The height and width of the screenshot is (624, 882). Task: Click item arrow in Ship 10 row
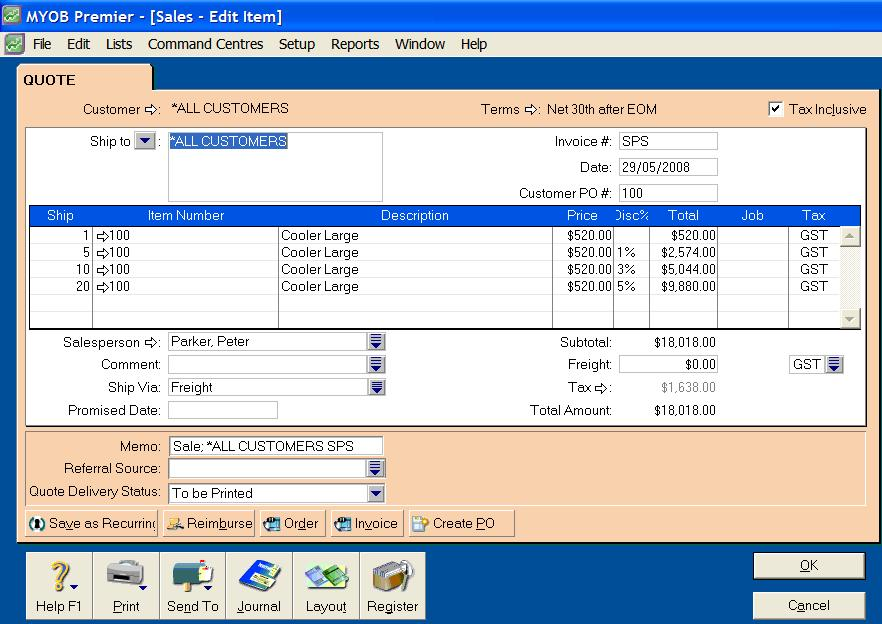pos(102,270)
